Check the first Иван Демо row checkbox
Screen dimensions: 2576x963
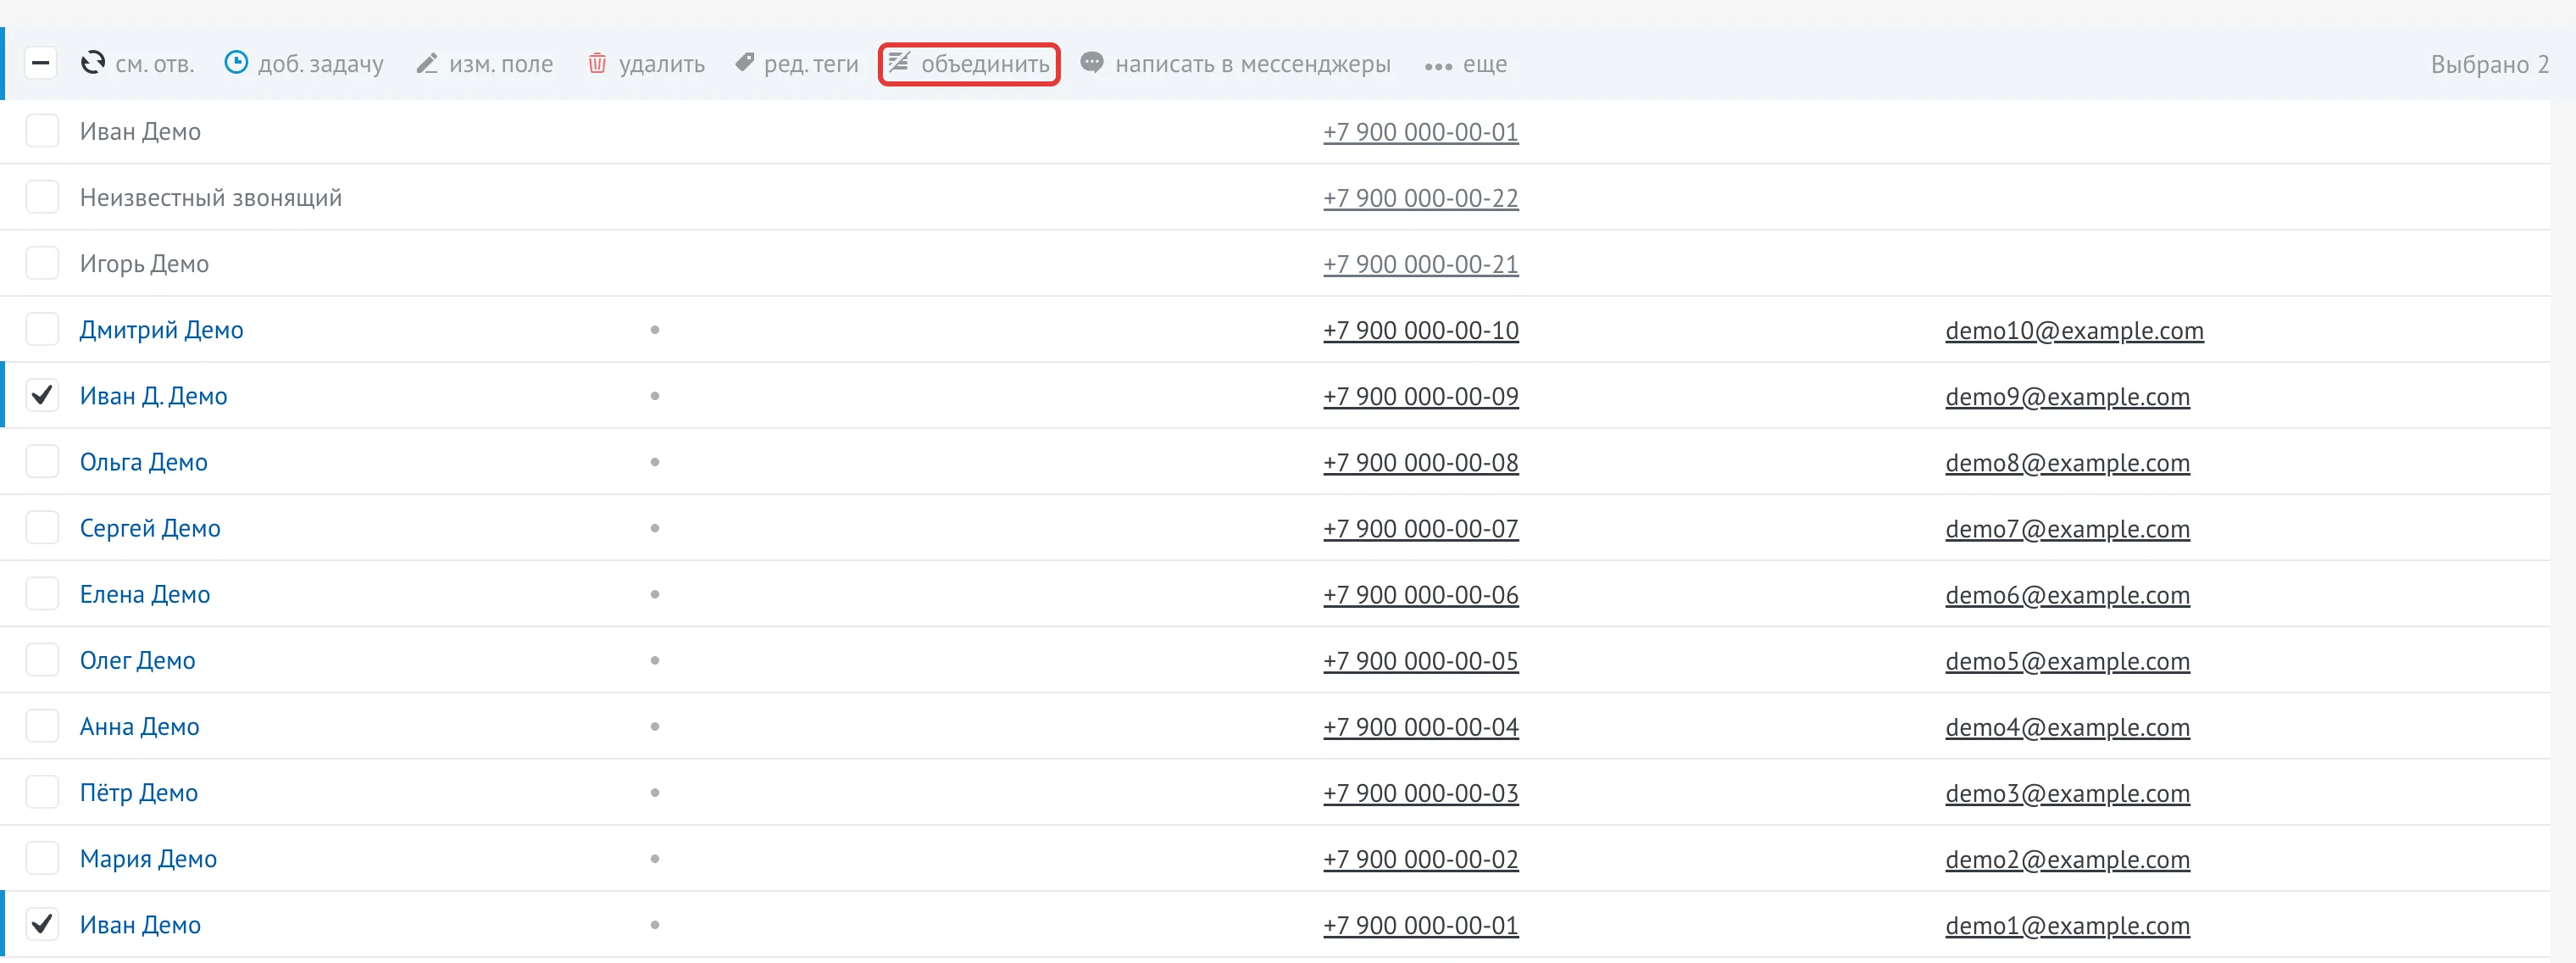point(42,131)
